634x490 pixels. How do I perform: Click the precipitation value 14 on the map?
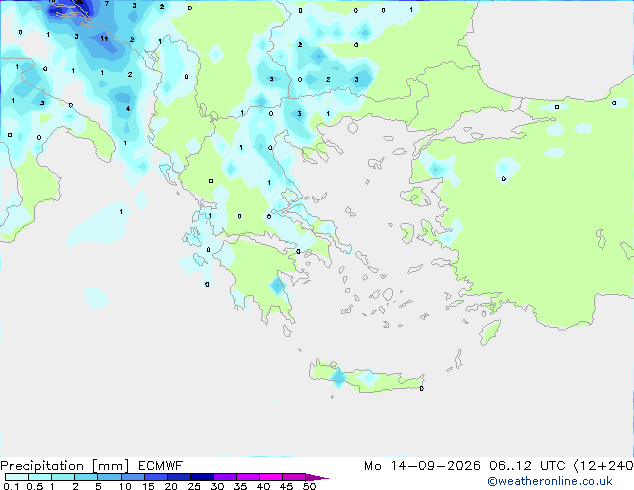tap(104, 38)
